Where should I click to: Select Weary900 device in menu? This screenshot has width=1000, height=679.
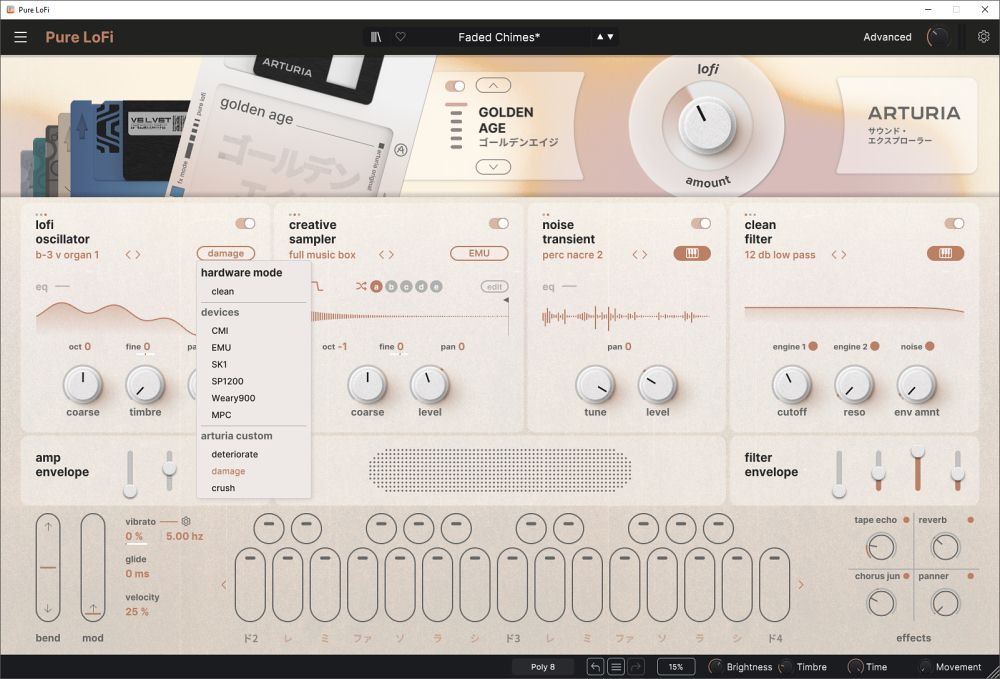[233, 398]
